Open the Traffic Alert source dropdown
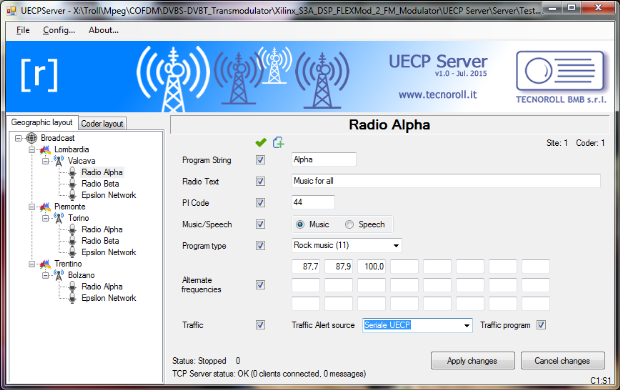Image resolution: width=620 pixels, height=390 pixels. (x=467, y=326)
